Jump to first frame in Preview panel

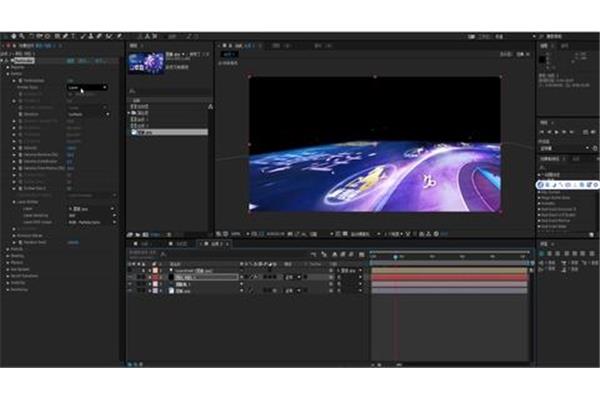coord(542,132)
